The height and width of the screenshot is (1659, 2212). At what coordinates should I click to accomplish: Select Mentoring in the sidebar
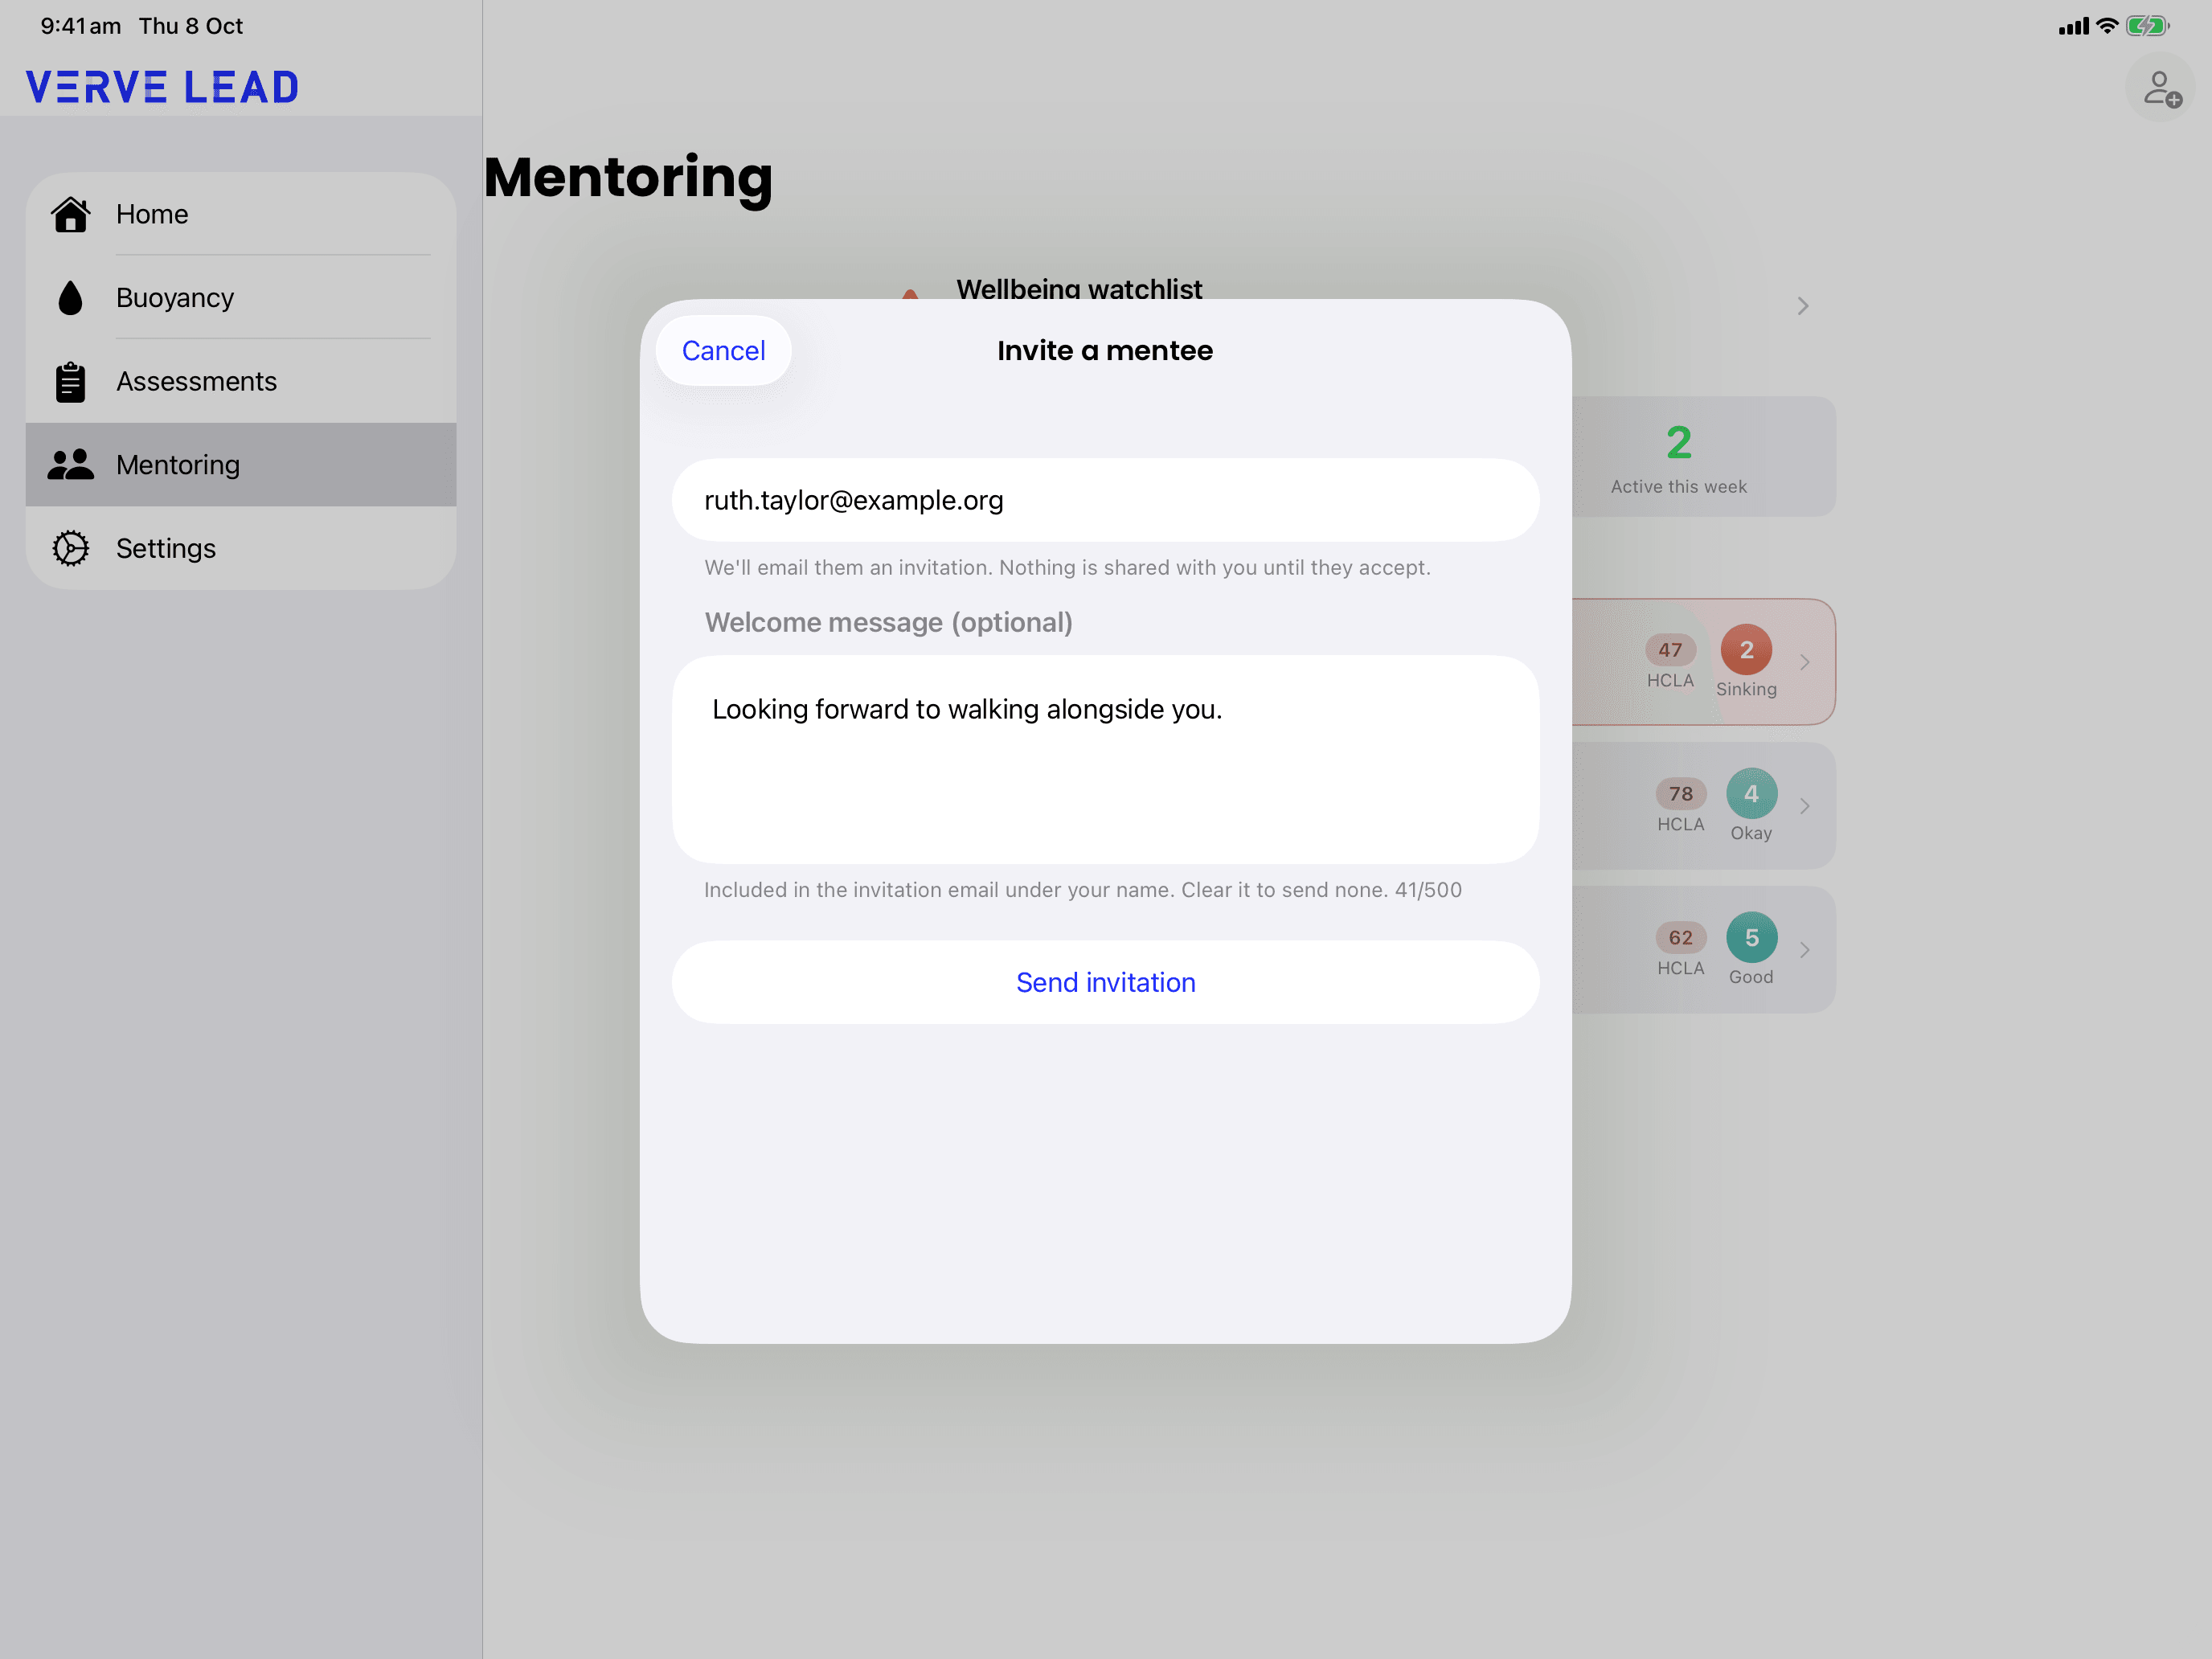pos(241,465)
